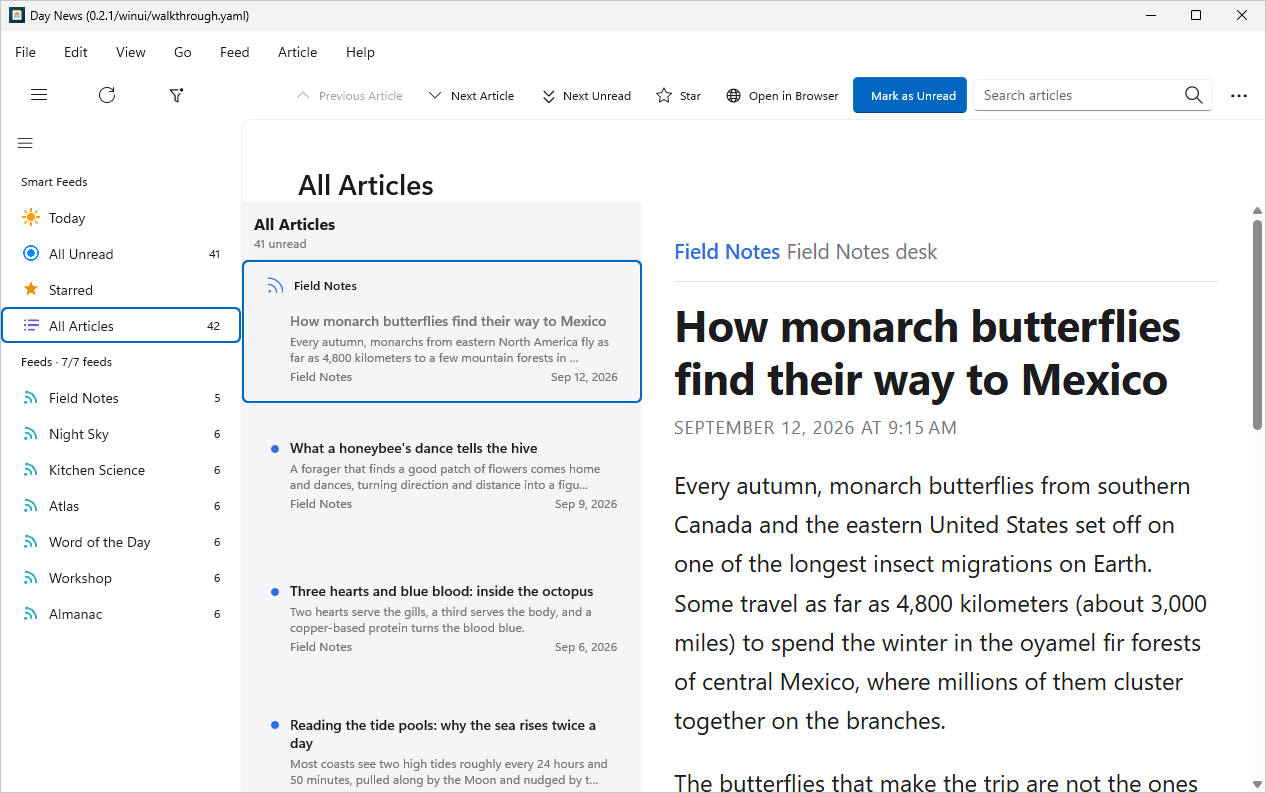Open the File menu
Image resolution: width=1266 pixels, height=793 pixels.
pyautogui.click(x=25, y=52)
